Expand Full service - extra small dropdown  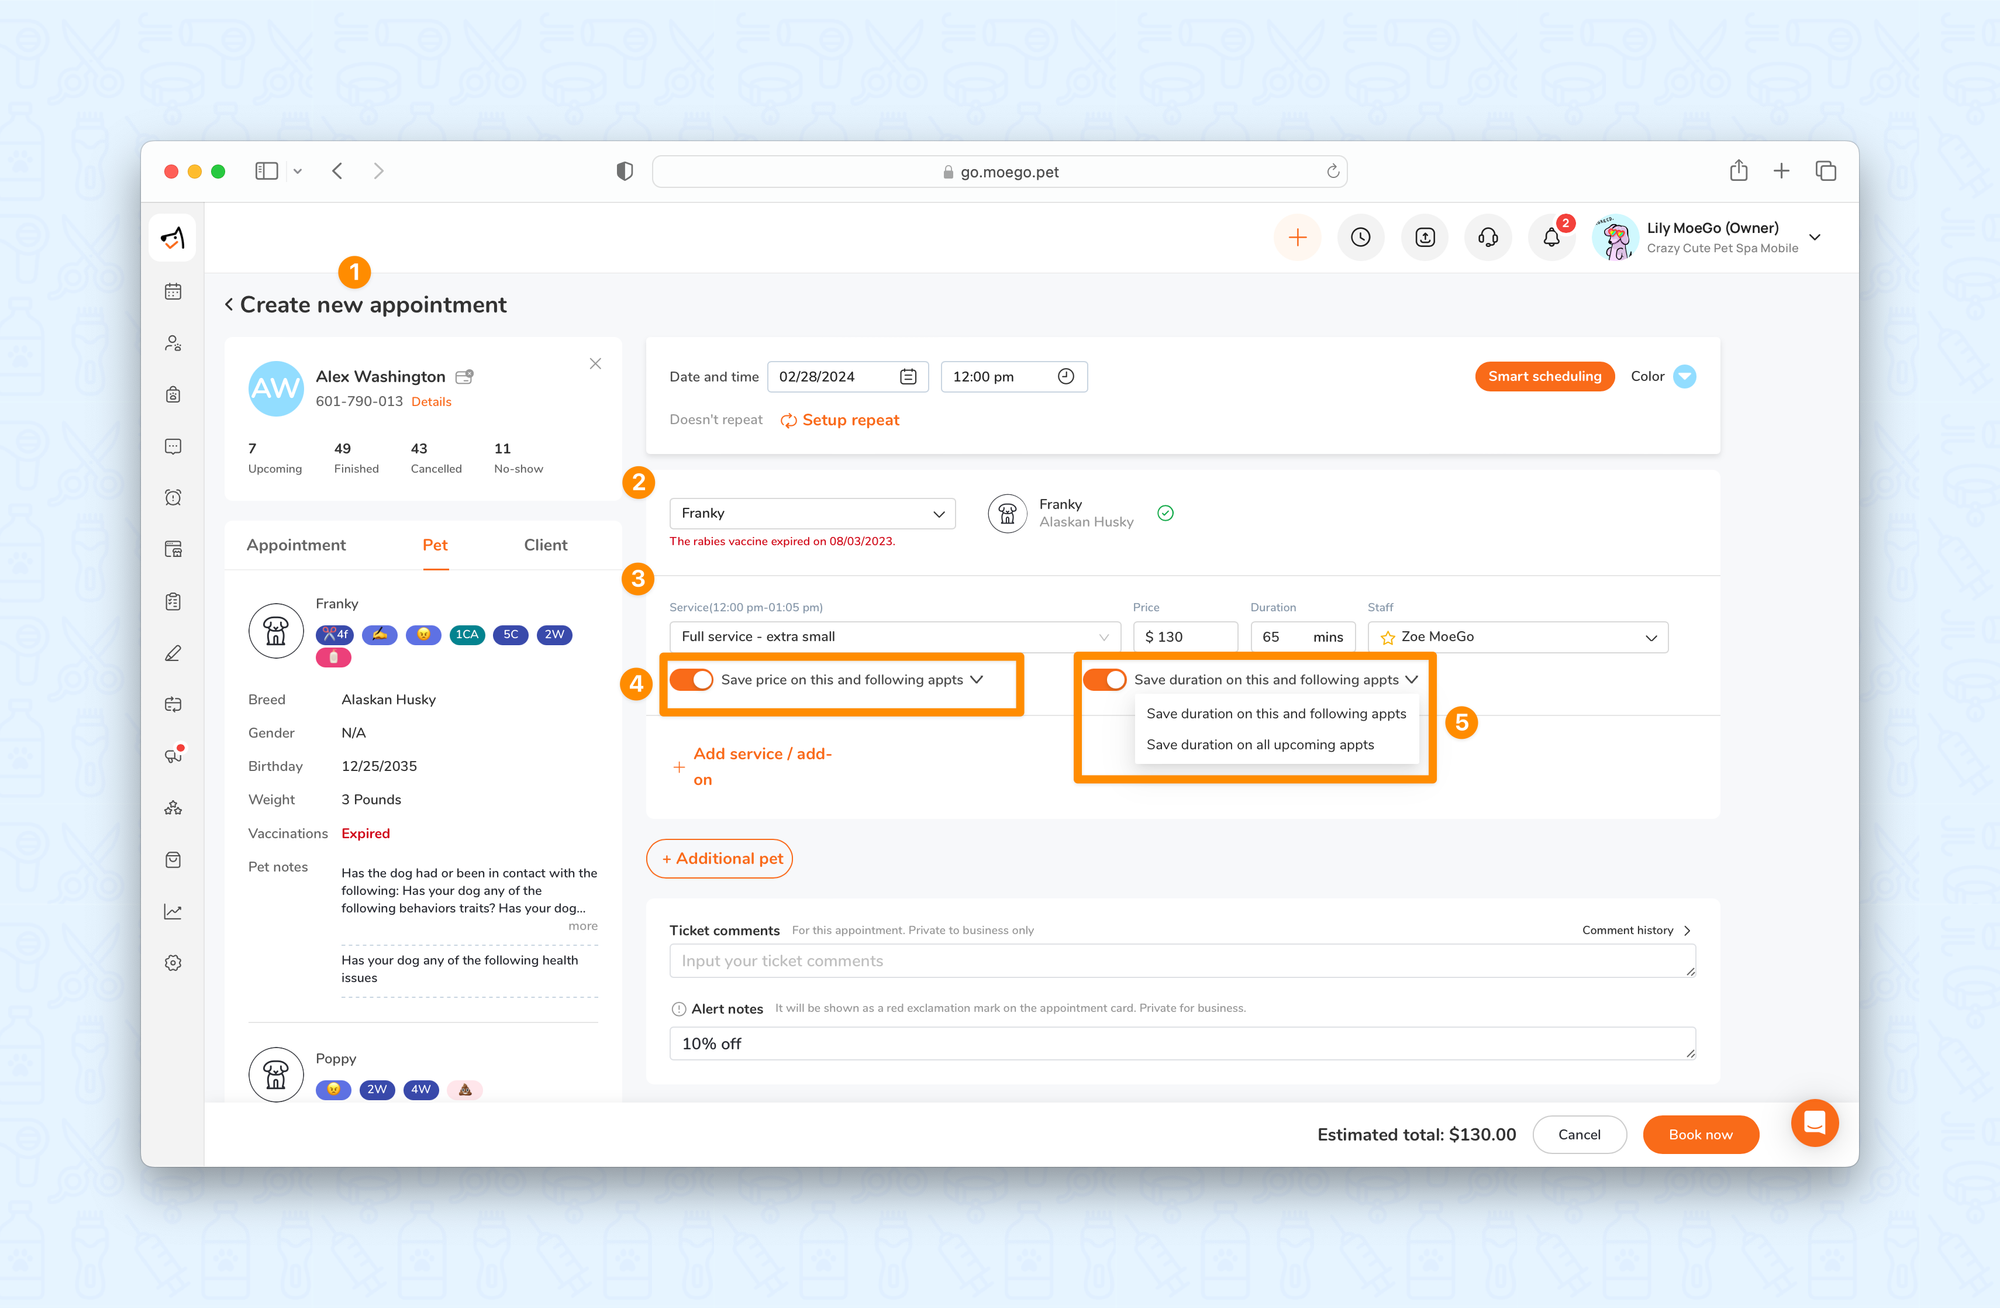pos(894,637)
